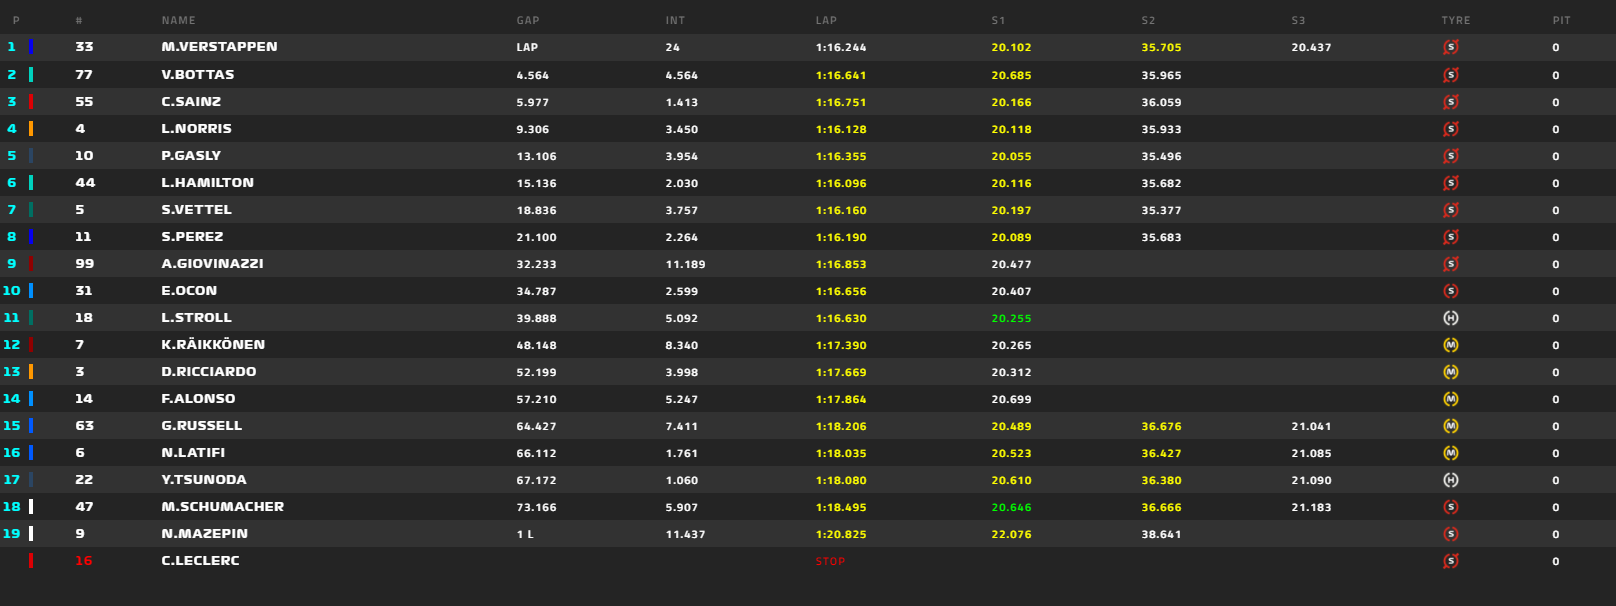The image size is (1616, 606).
Task: Open driver M.VERSTAPPEN's name
Action: [219, 47]
